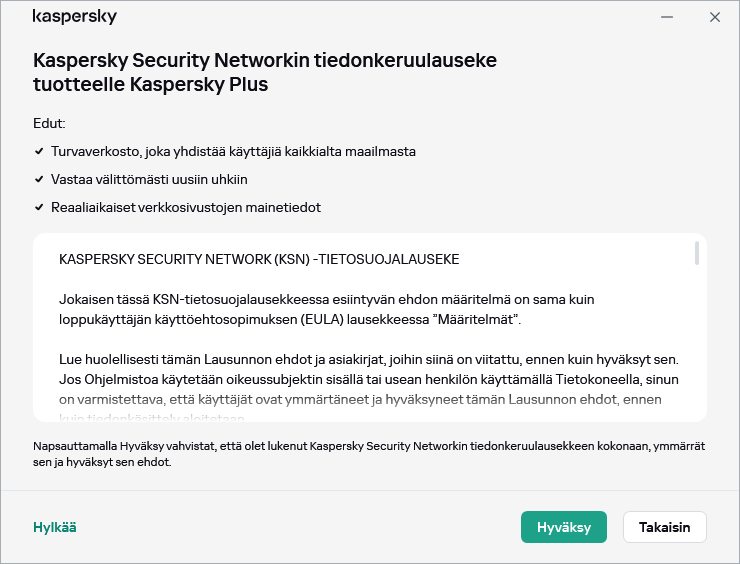
Task: Click the checkmark beside Turvaverkosto benefit
Action: click(x=38, y=152)
